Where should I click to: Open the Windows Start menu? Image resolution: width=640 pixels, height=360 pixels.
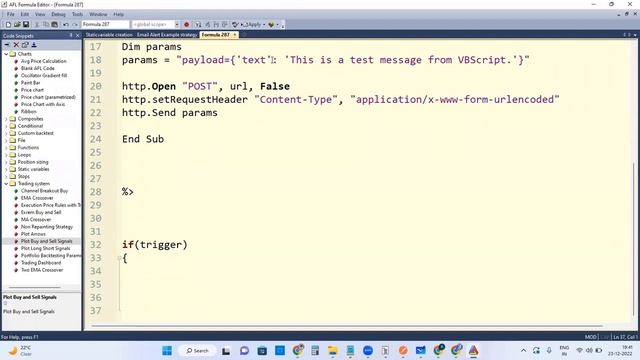tap(167, 351)
